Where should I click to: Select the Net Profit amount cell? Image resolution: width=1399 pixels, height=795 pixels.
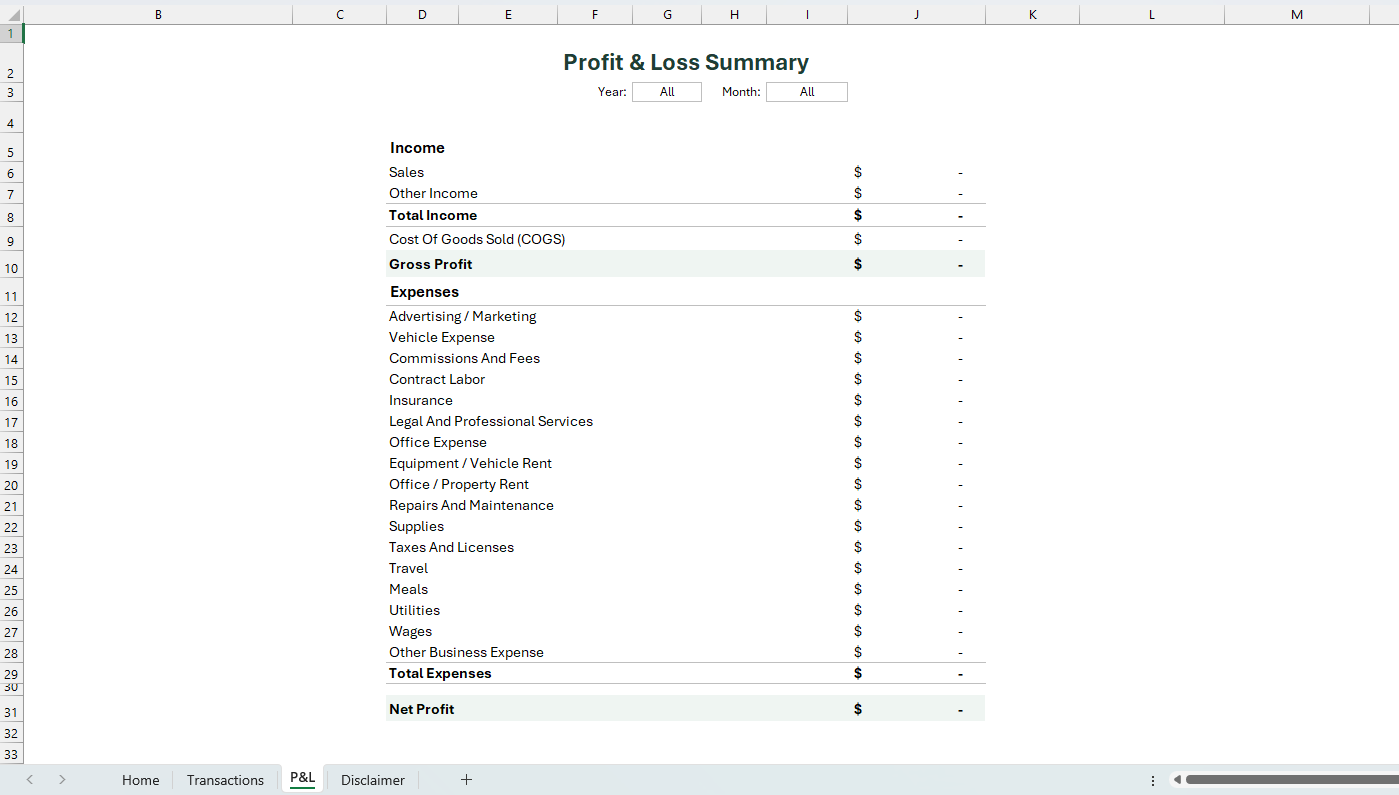pos(916,709)
